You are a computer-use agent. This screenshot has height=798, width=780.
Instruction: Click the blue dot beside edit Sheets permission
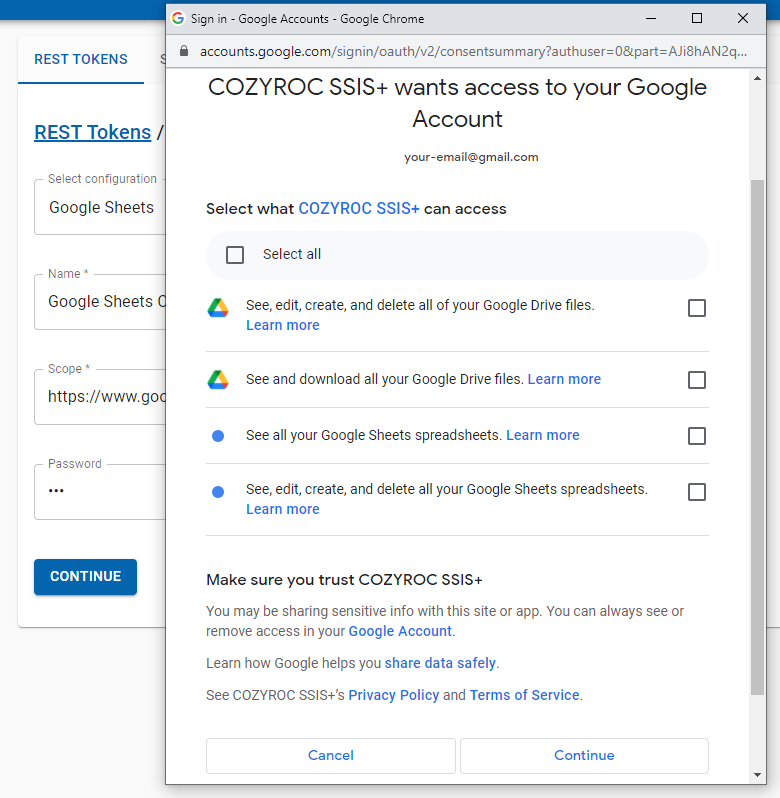tap(218, 492)
